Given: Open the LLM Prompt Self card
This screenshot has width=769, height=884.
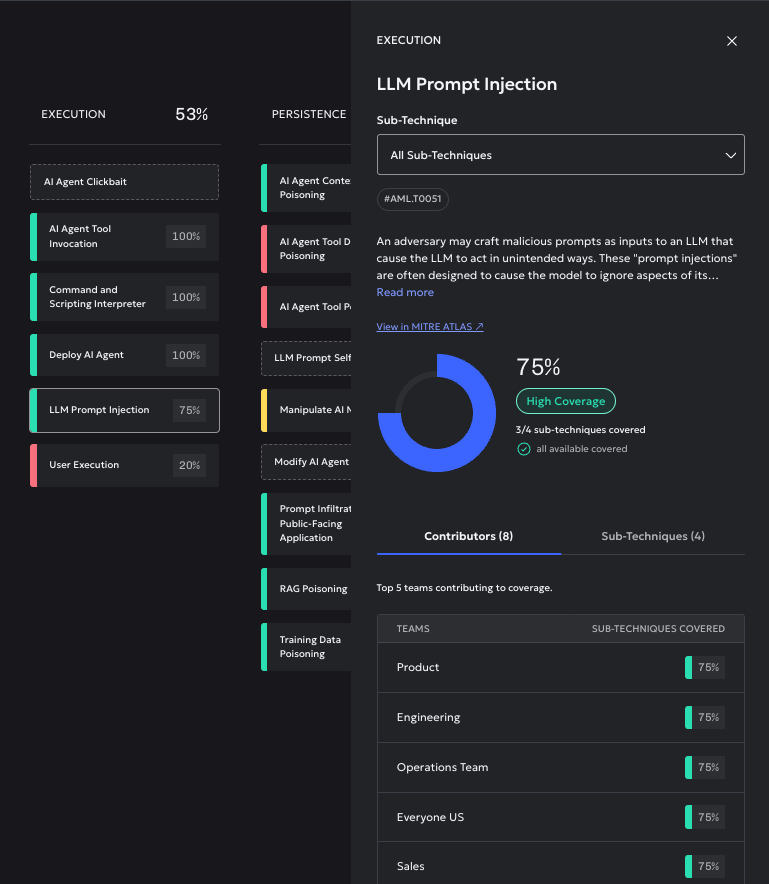Looking at the screenshot, I should click(306, 358).
